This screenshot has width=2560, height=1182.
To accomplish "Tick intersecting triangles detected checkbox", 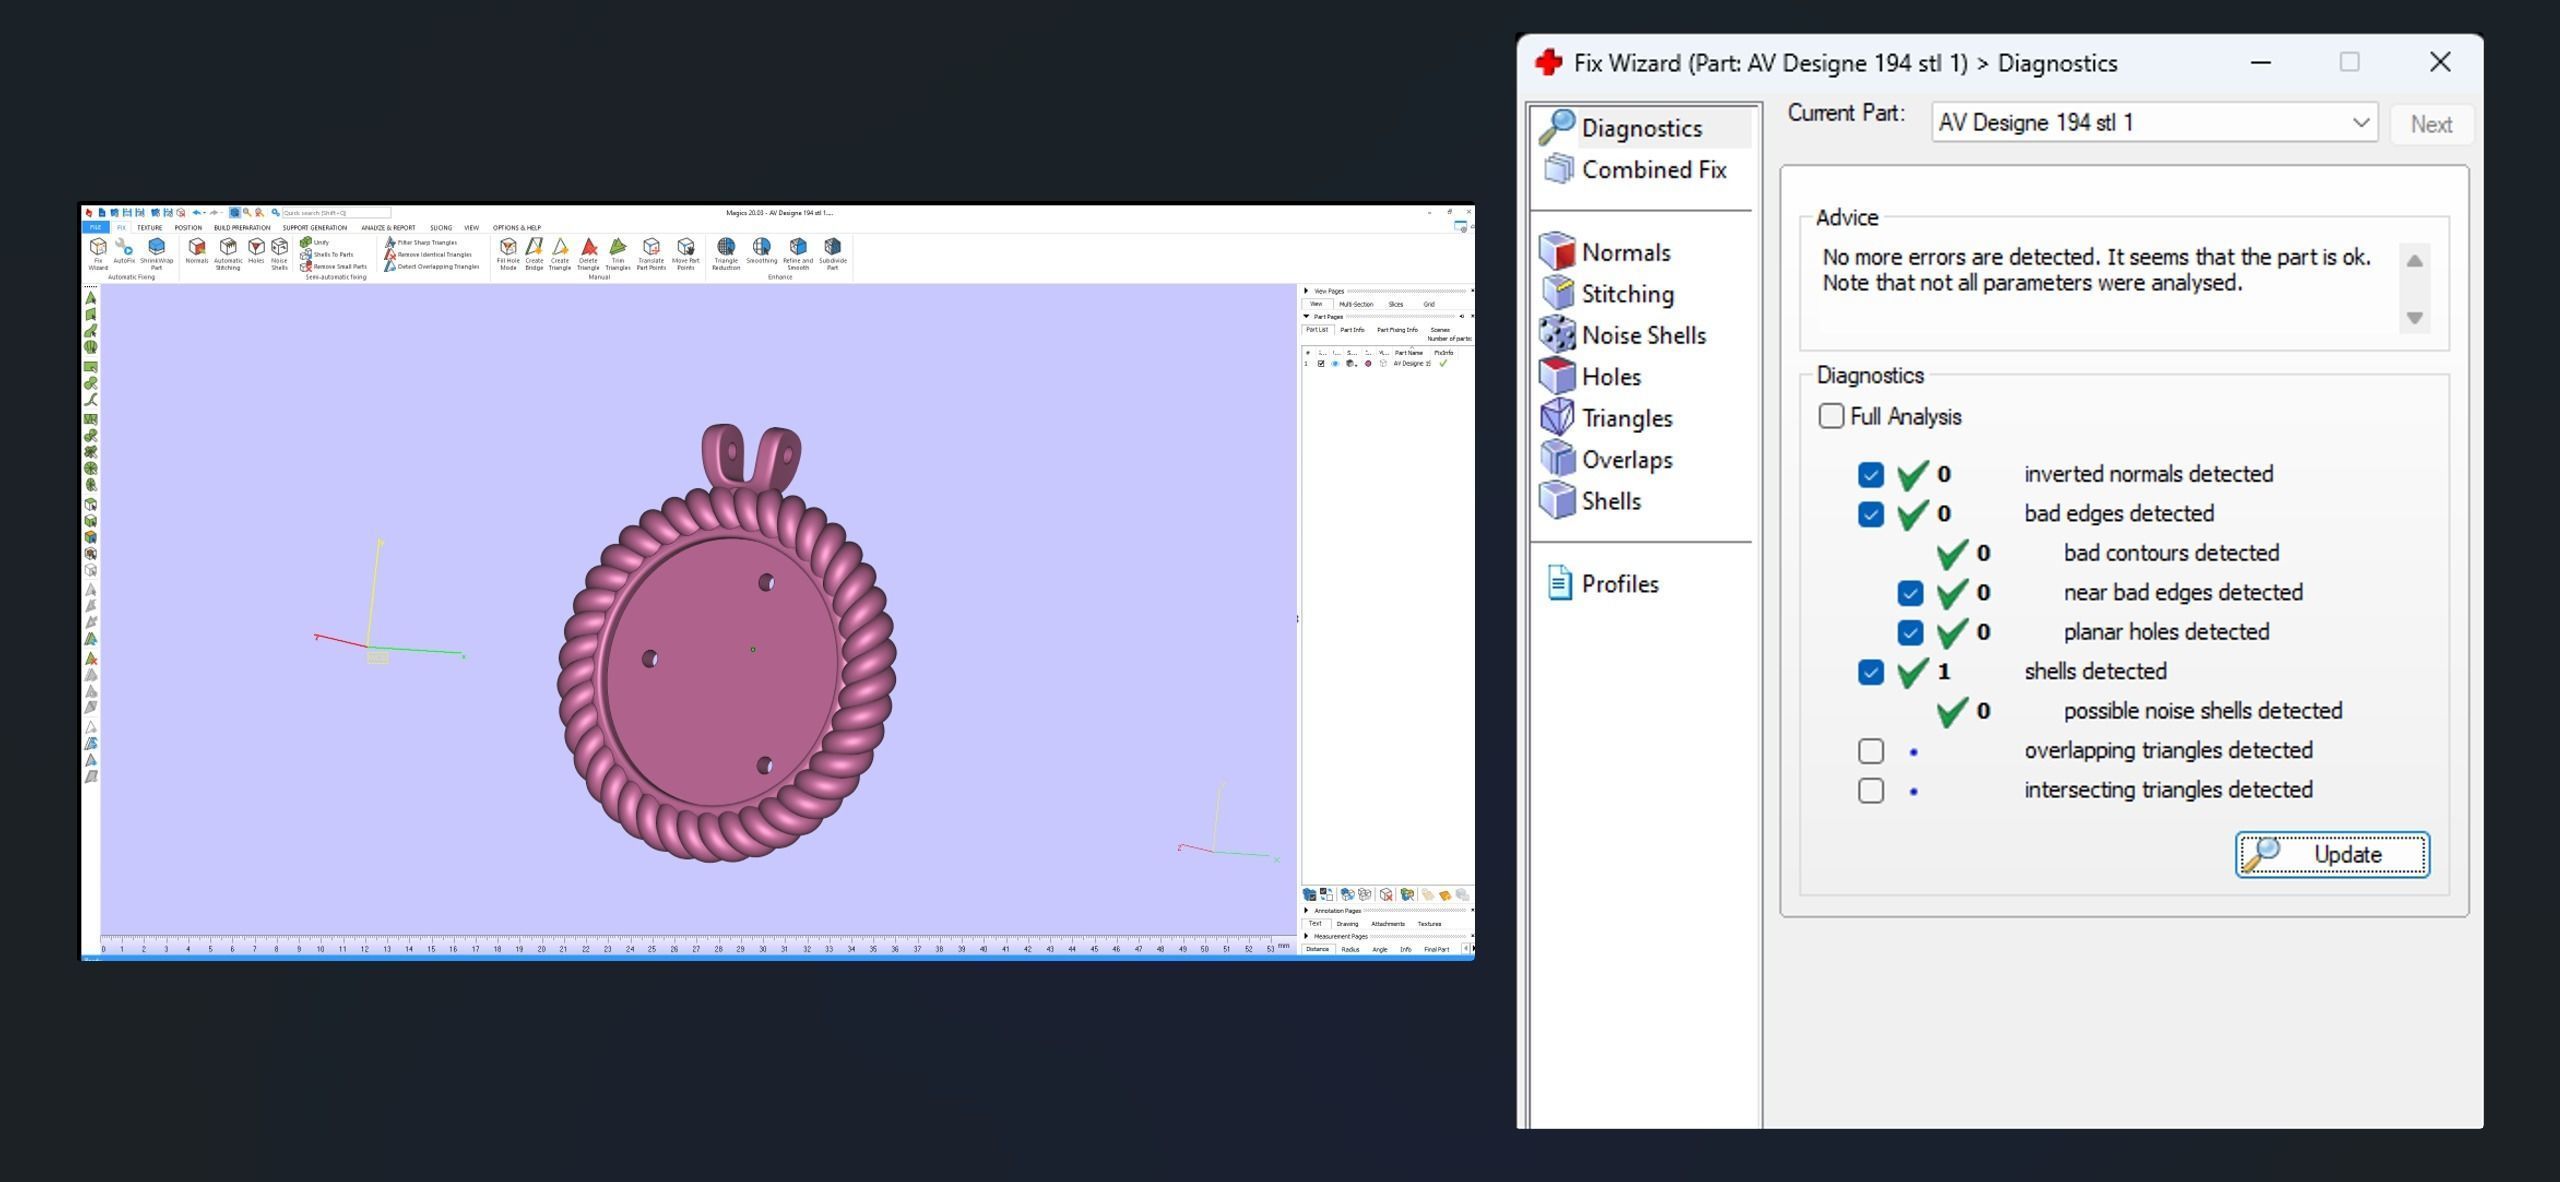I will (x=1871, y=791).
